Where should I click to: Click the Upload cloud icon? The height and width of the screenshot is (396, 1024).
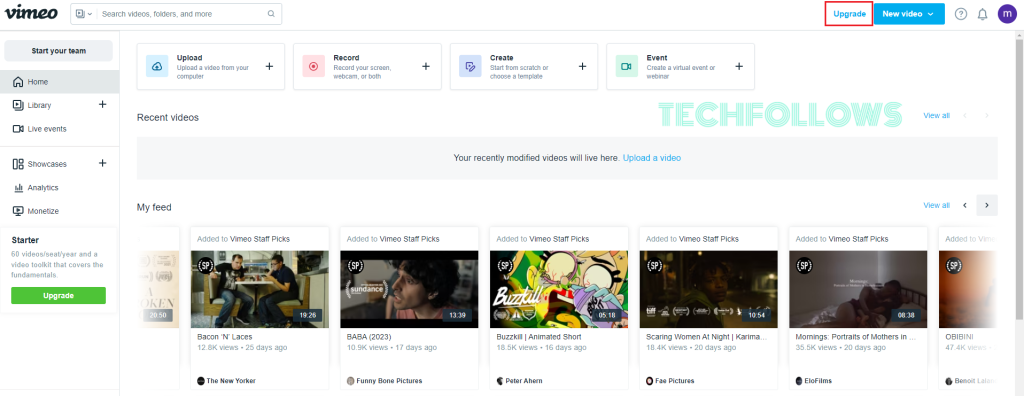tap(157, 67)
